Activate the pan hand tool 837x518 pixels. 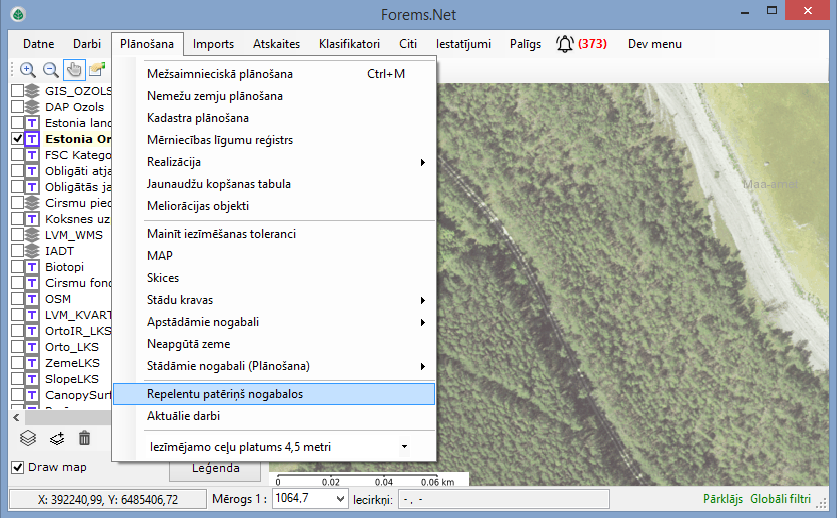(x=74, y=69)
